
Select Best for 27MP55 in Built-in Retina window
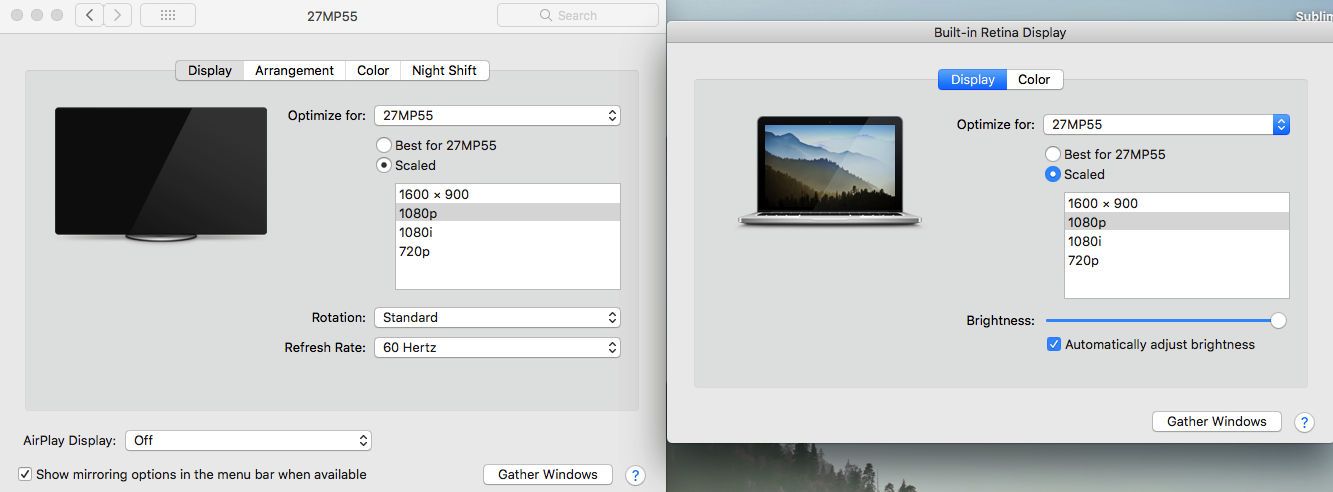(x=1053, y=154)
